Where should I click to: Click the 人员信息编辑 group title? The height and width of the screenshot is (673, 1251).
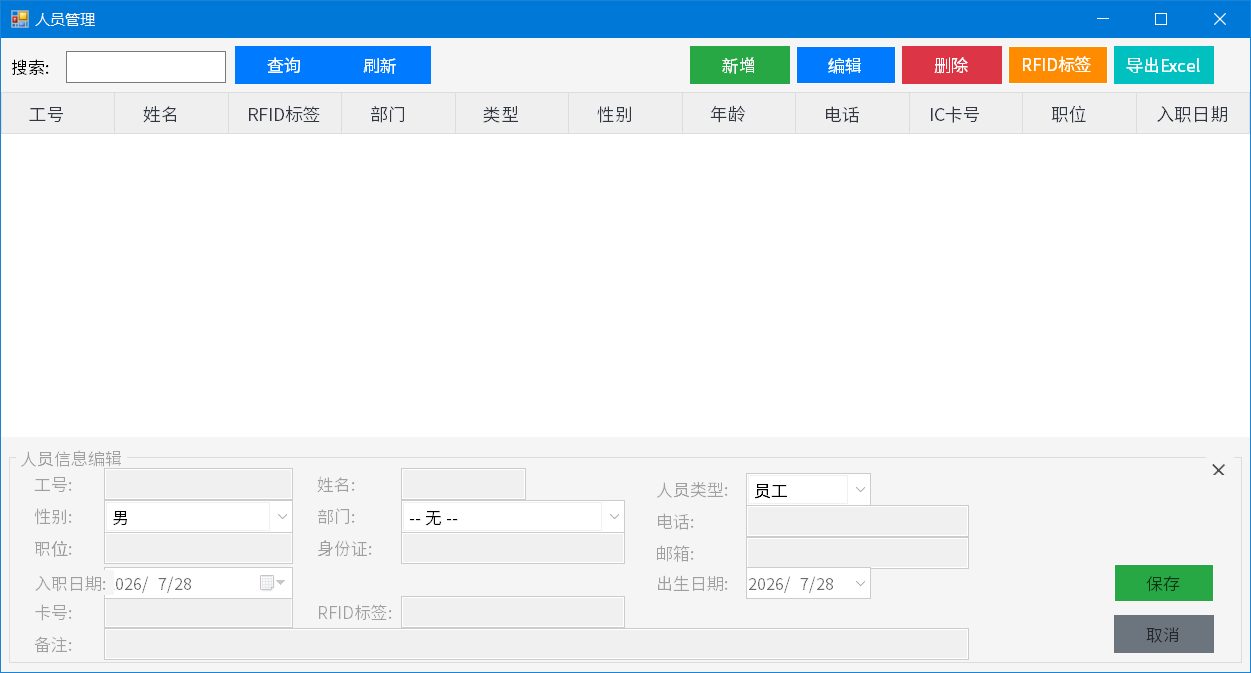click(x=71, y=458)
